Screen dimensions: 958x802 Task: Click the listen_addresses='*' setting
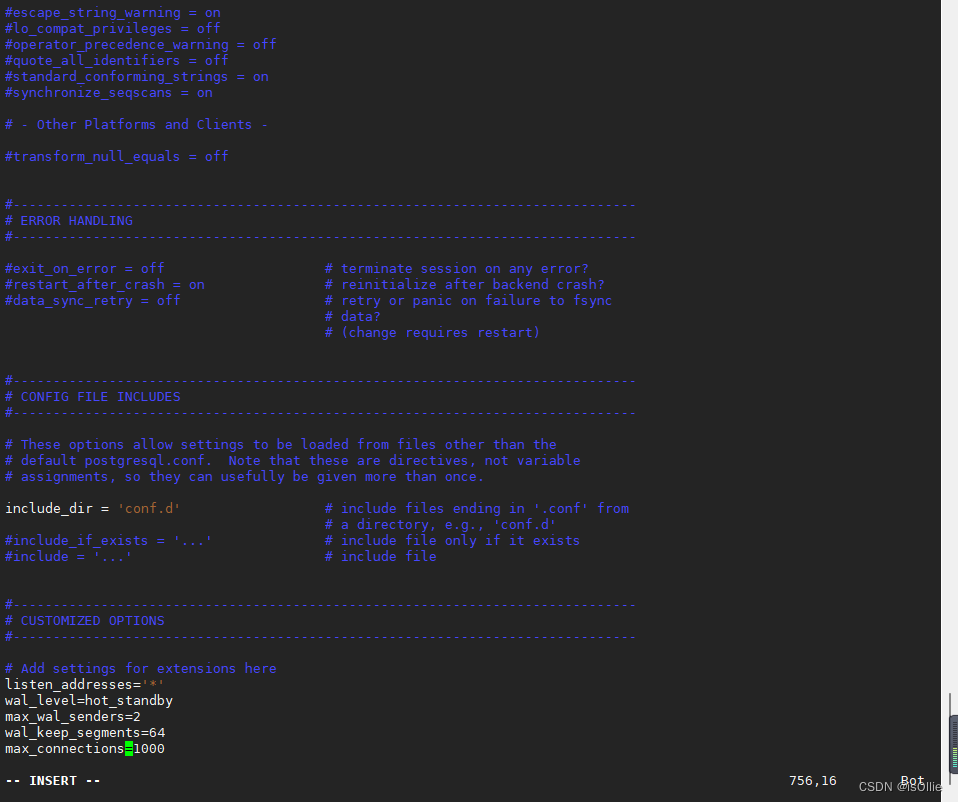[x=83, y=684]
